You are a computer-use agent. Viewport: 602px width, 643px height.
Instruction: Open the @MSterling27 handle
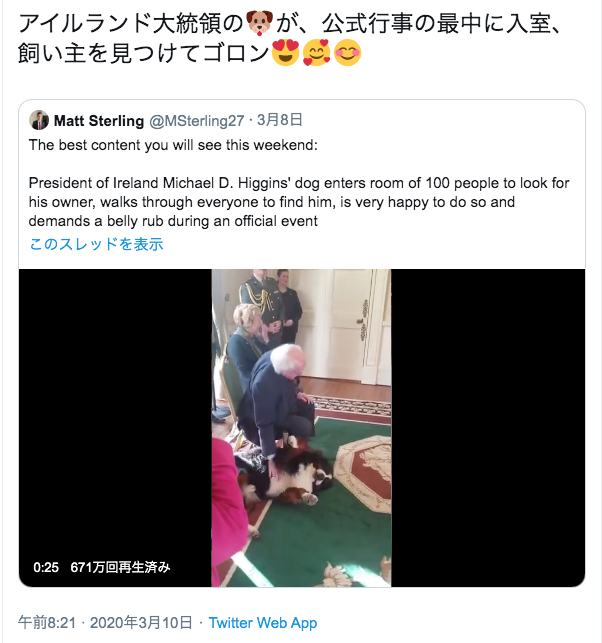click(196, 121)
